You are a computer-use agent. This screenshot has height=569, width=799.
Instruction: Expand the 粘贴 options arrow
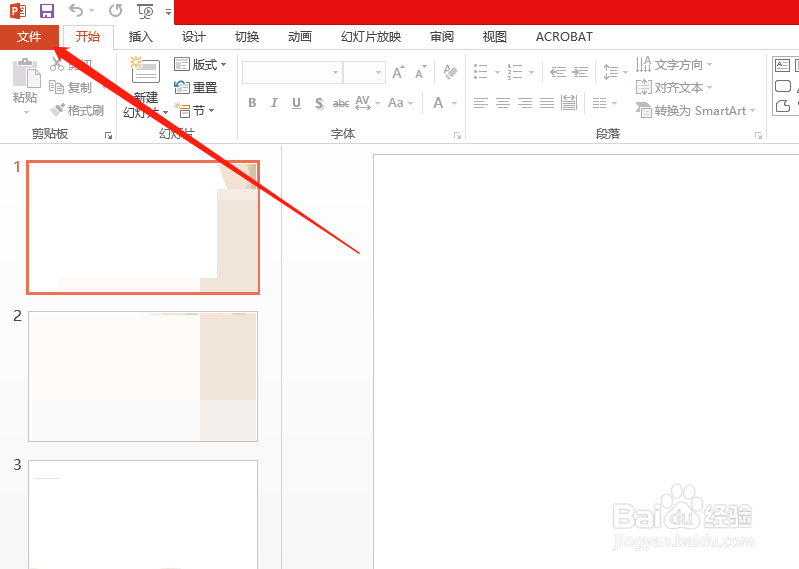(x=25, y=112)
